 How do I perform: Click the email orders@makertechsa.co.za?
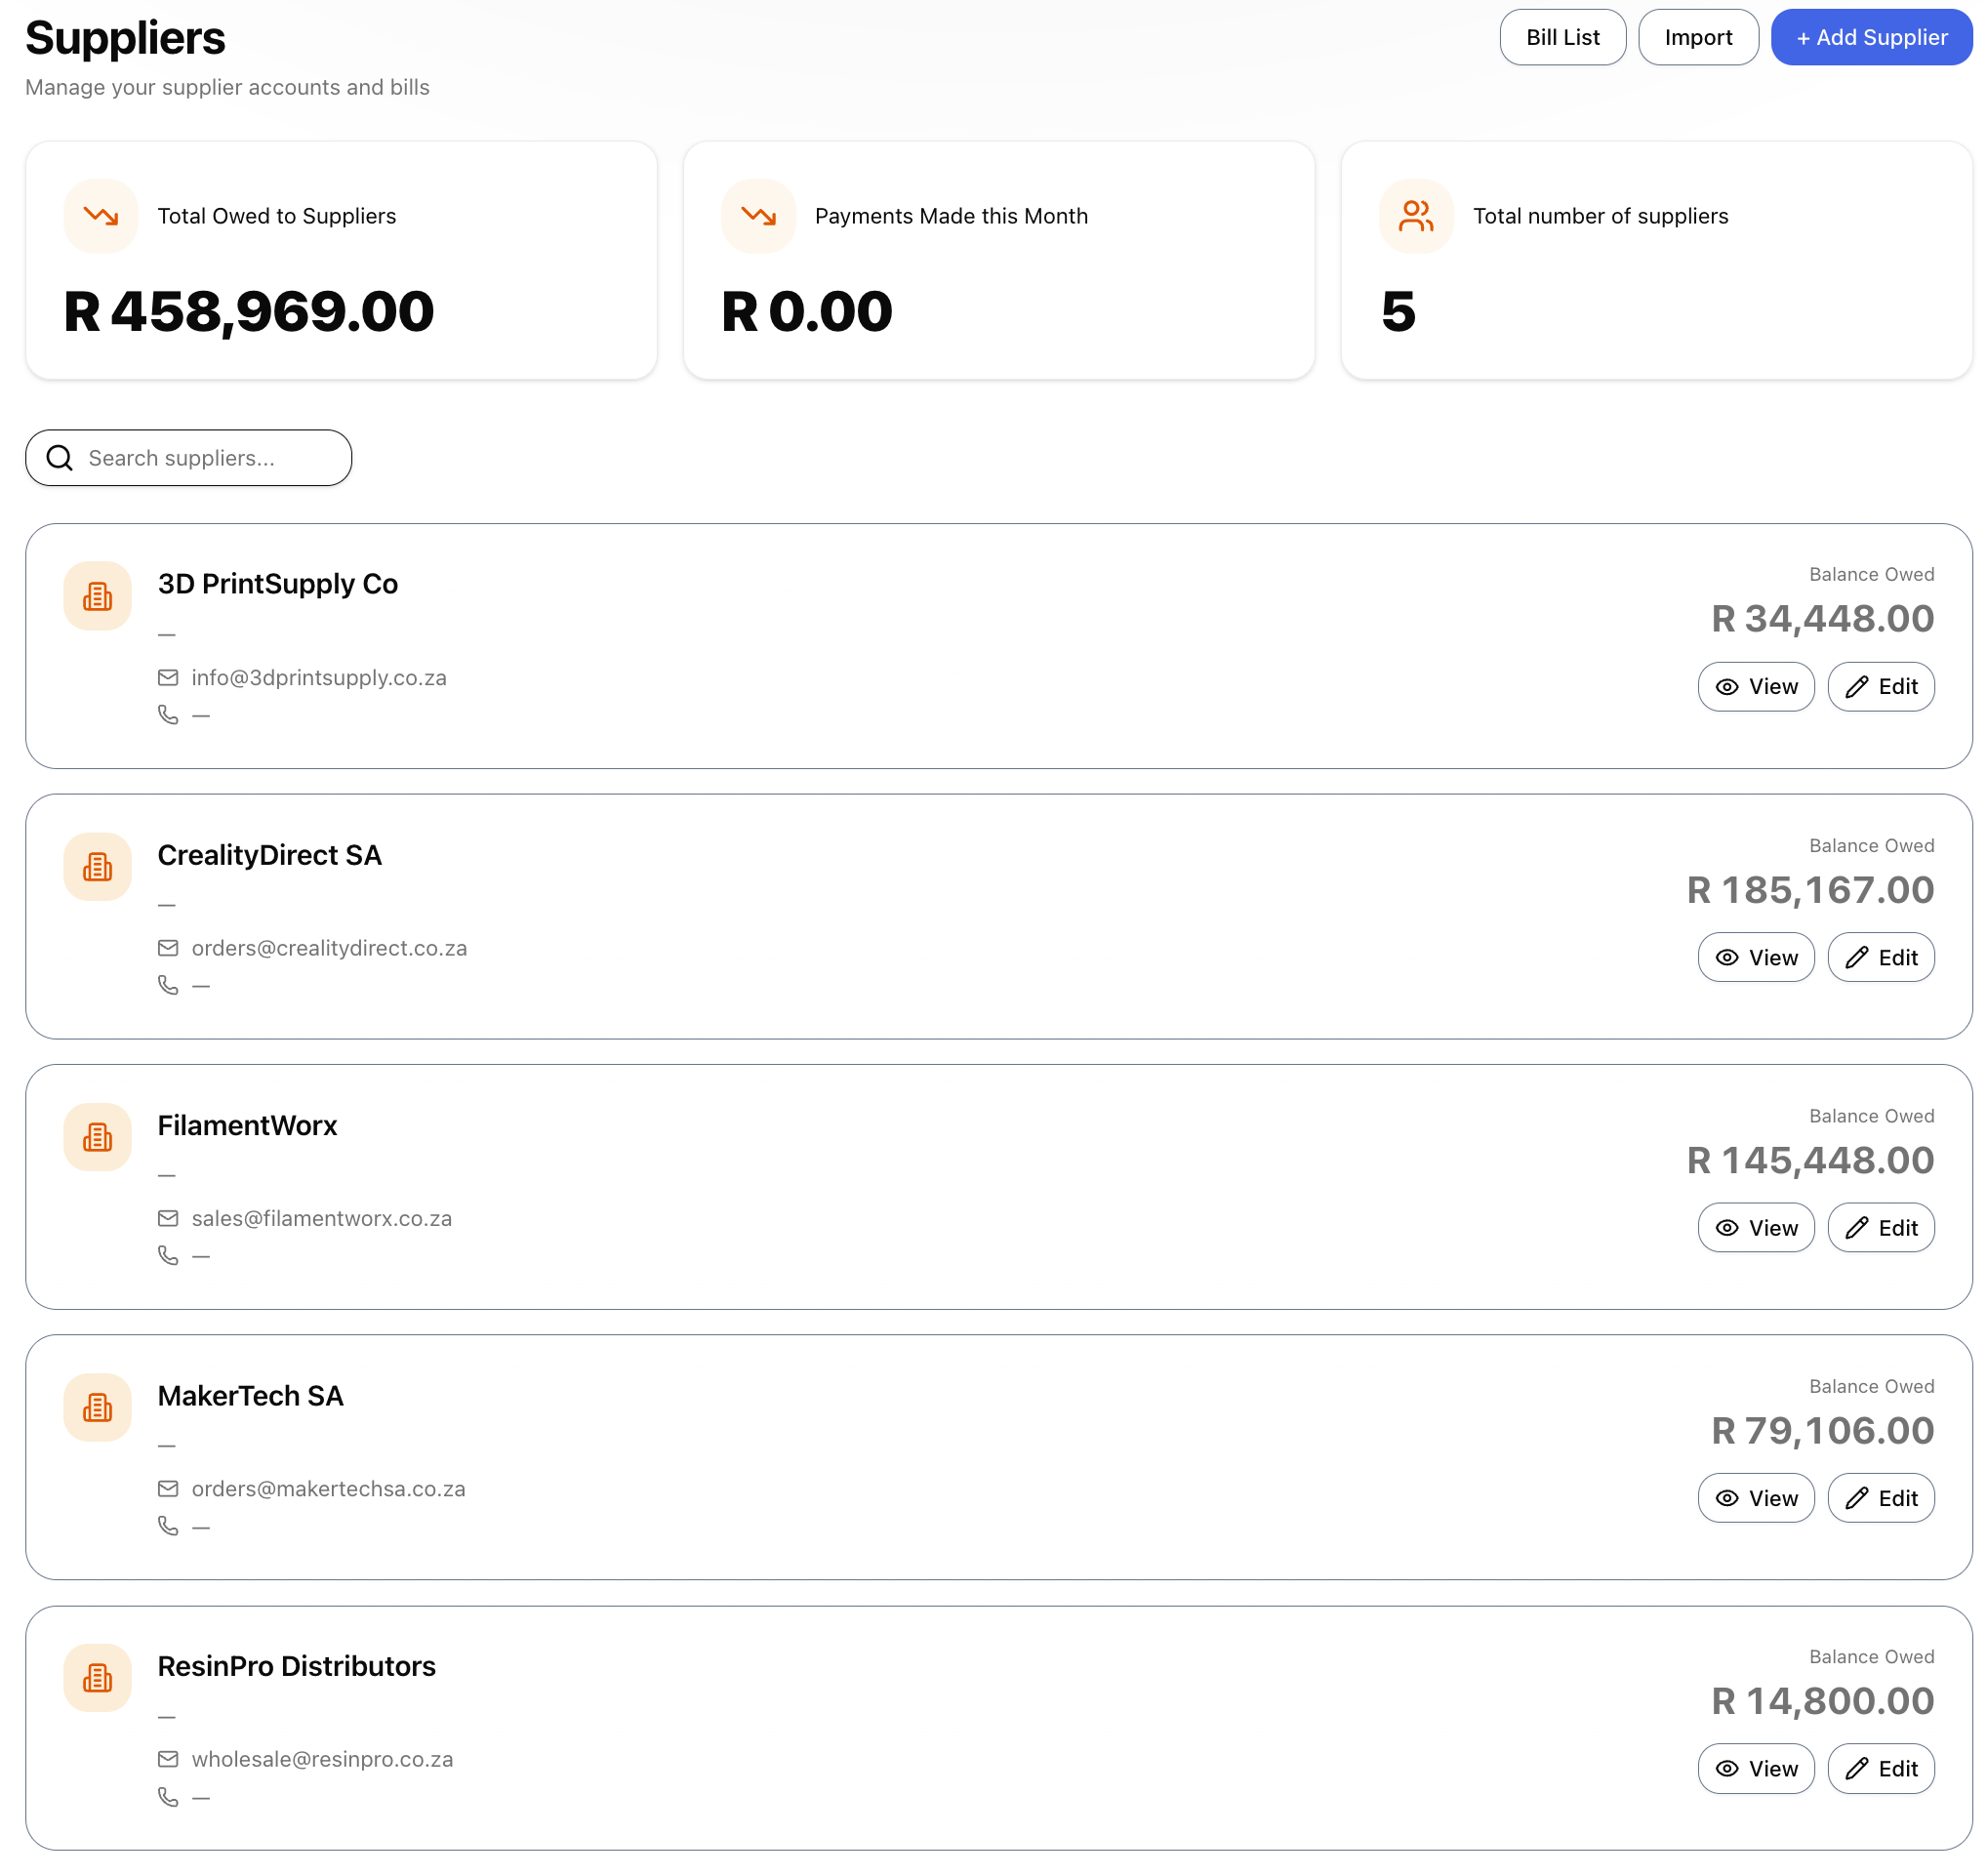[x=328, y=1489]
